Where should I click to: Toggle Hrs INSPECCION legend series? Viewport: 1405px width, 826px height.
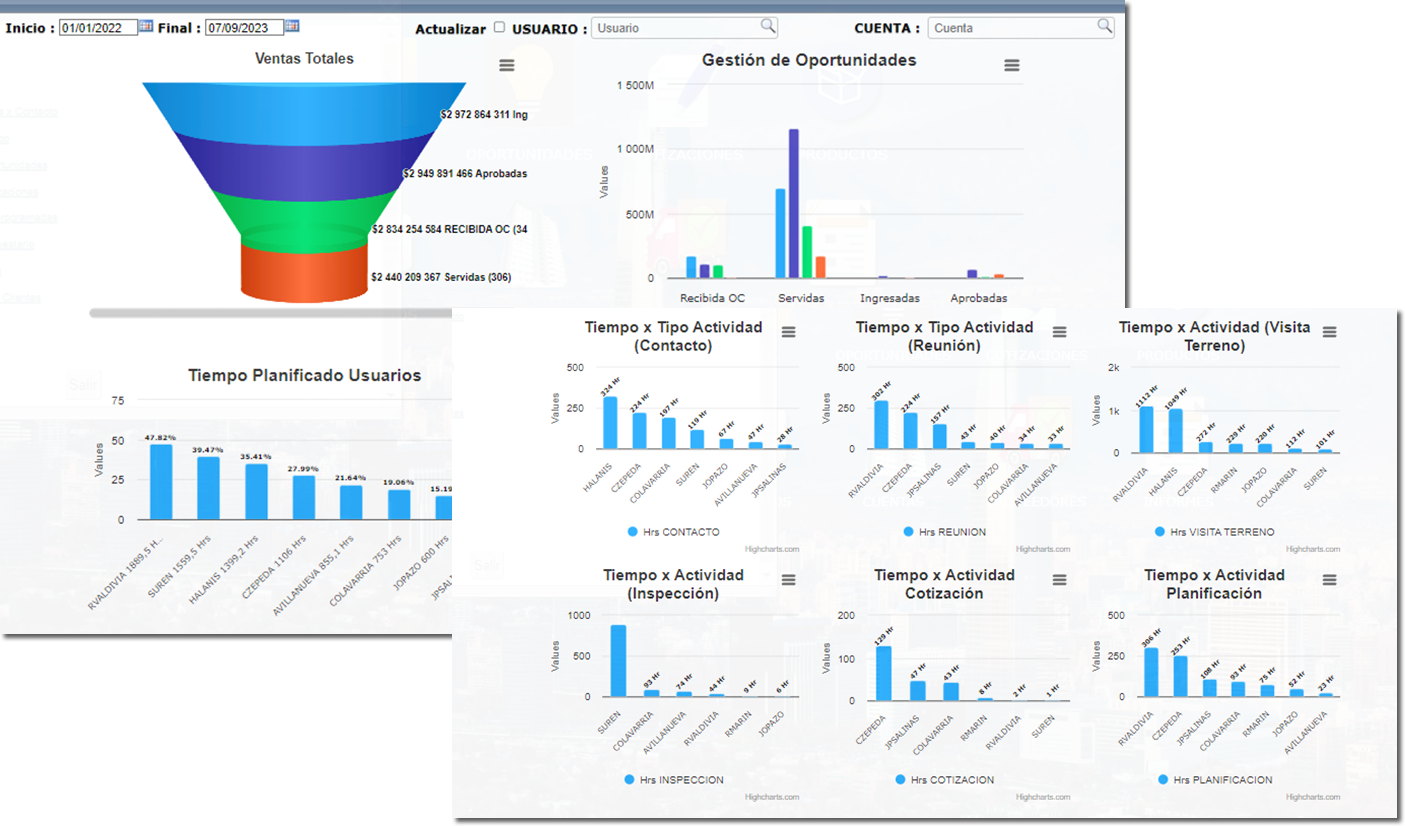pos(673,780)
